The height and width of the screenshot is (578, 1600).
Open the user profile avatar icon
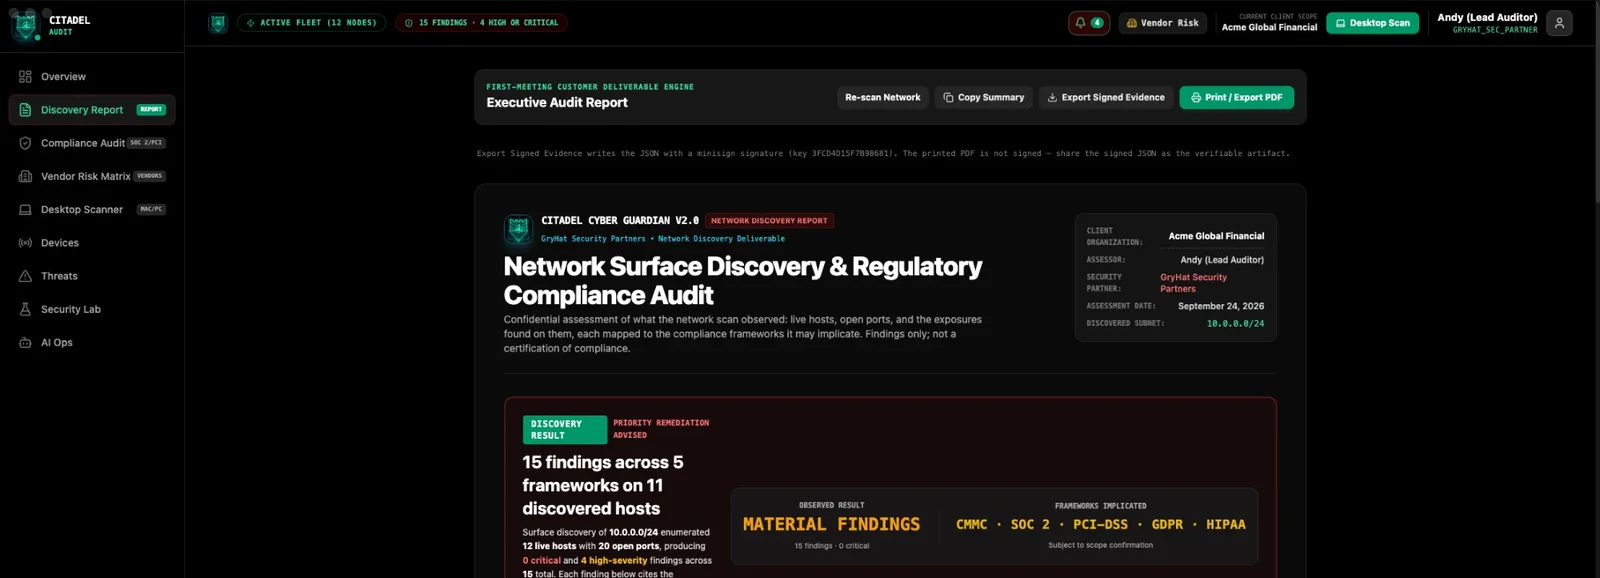point(1559,23)
